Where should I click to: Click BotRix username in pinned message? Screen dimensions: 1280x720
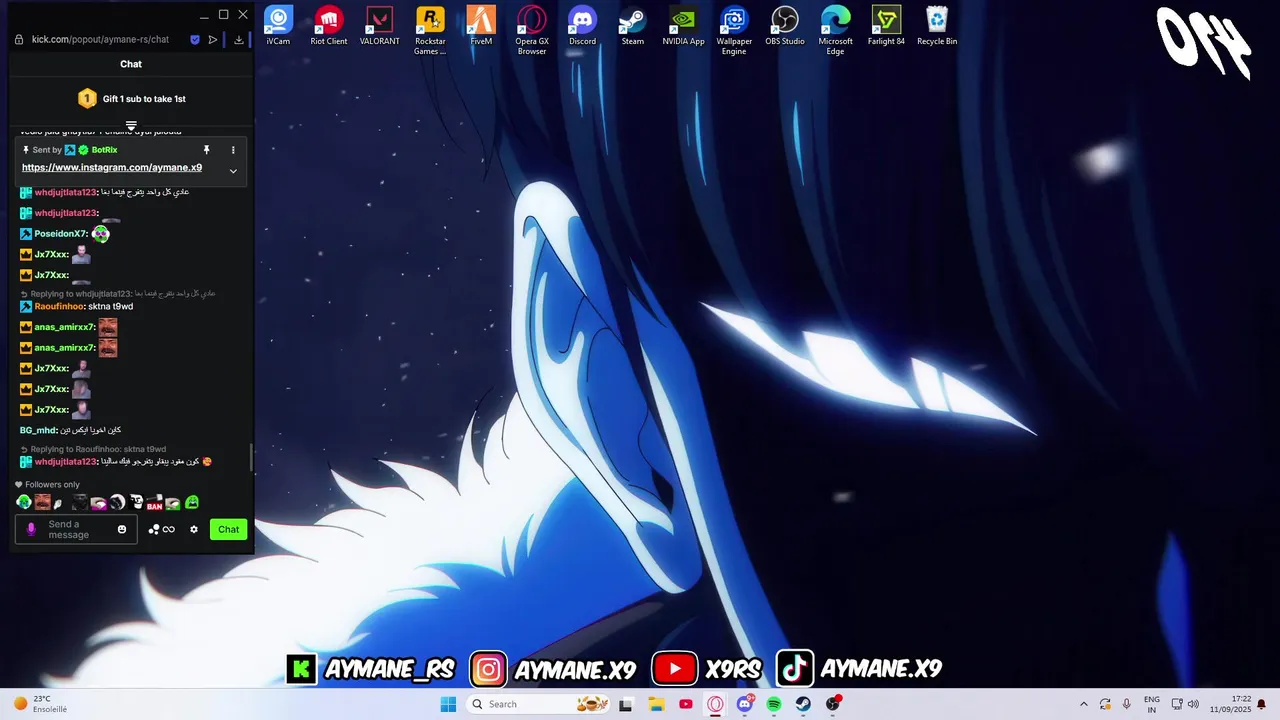click(x=104, y=150)
